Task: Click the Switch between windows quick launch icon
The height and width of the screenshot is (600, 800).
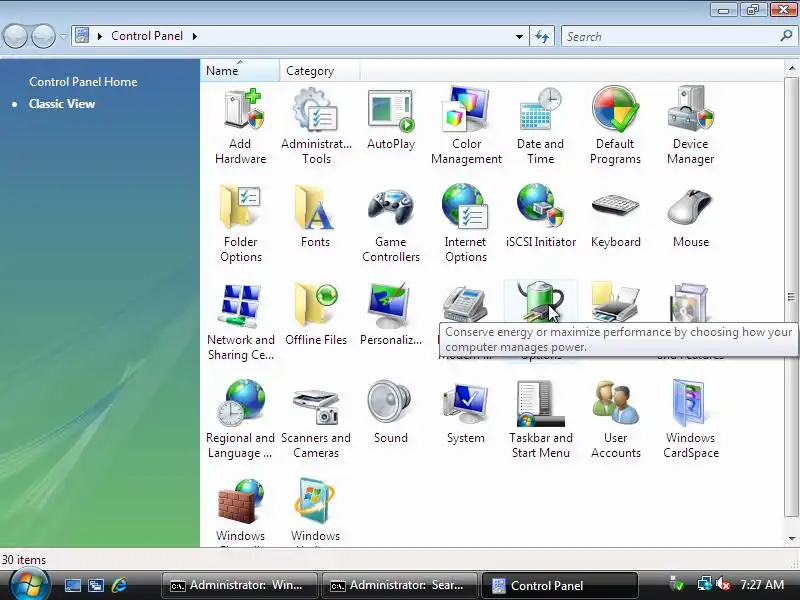Action: (x=96, y=585)
